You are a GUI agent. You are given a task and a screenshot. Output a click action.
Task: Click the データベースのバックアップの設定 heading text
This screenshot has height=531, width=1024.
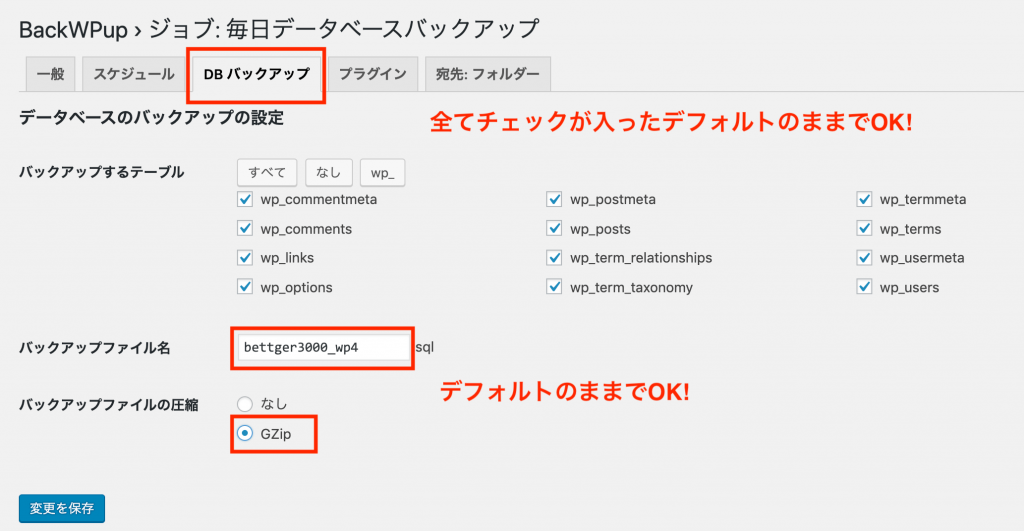click(151, 118)
